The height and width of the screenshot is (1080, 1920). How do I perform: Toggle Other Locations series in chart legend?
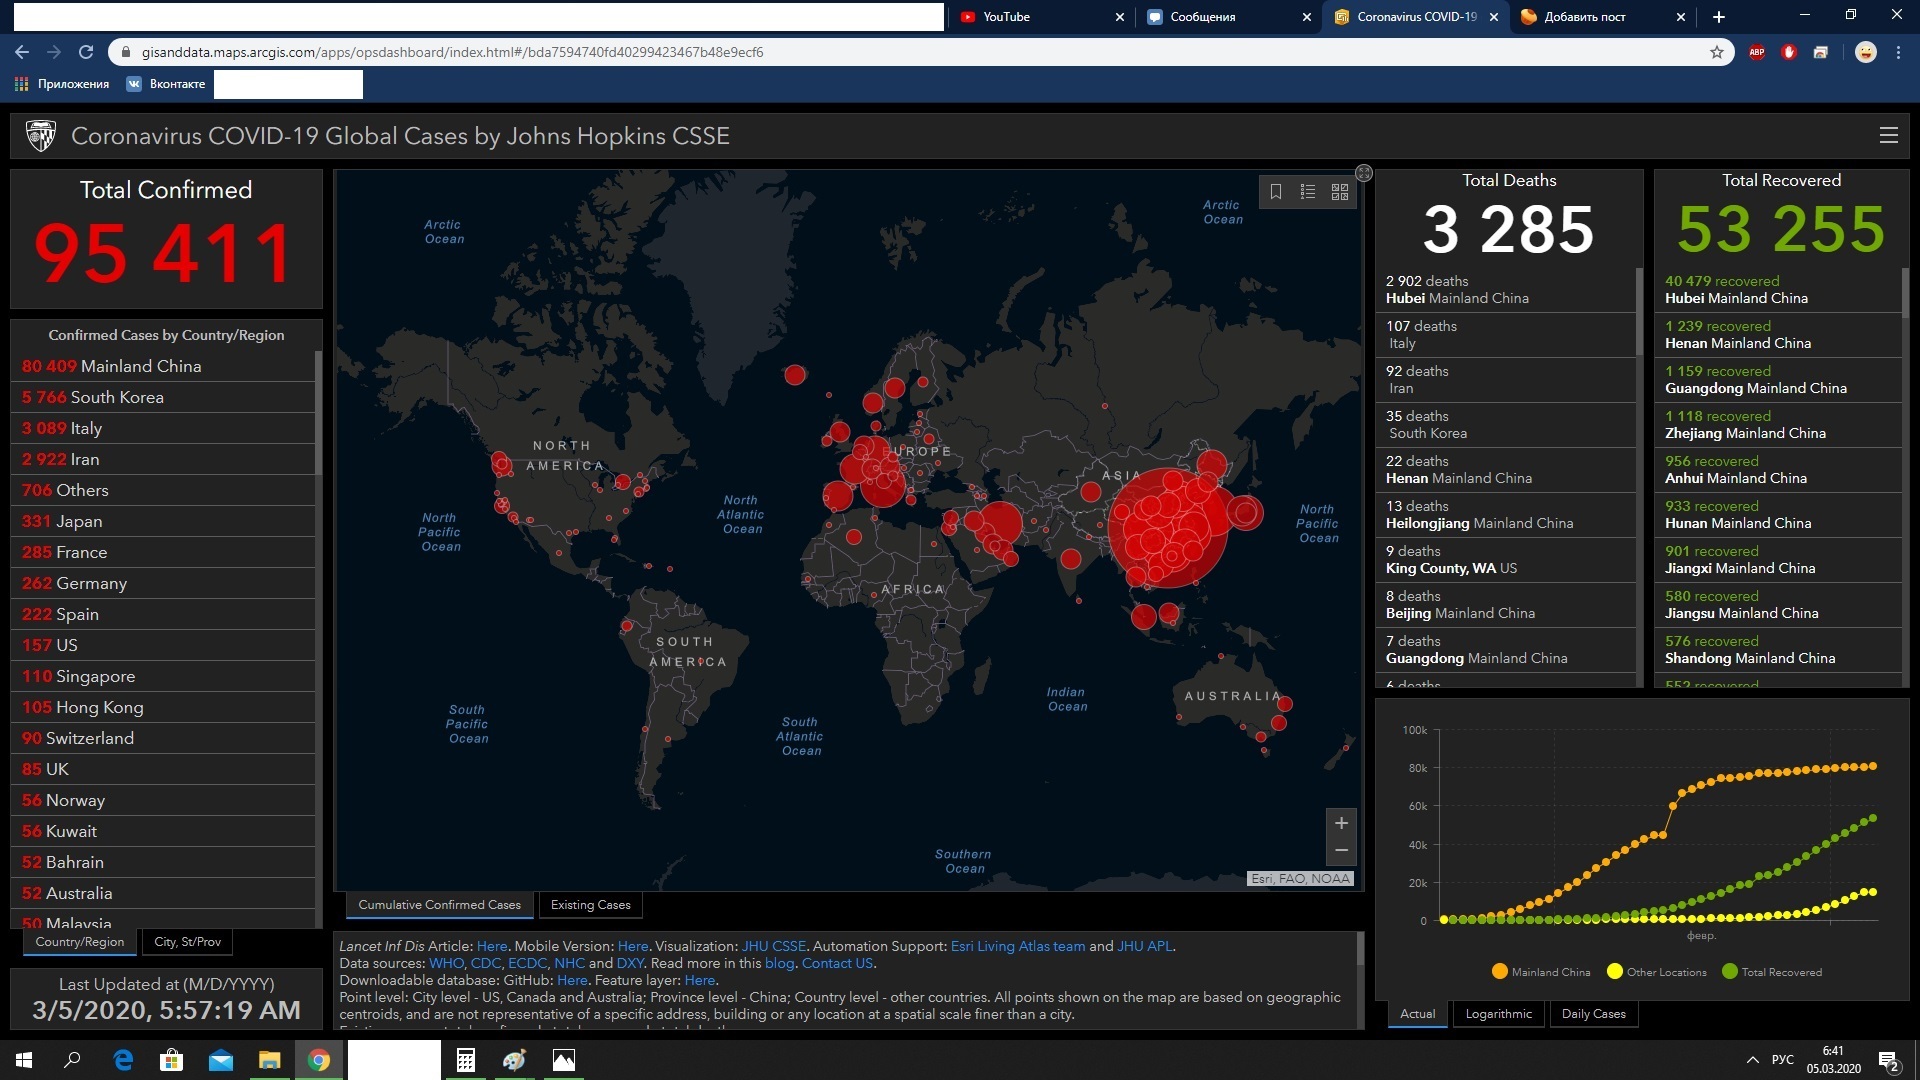pos(1657,972)
